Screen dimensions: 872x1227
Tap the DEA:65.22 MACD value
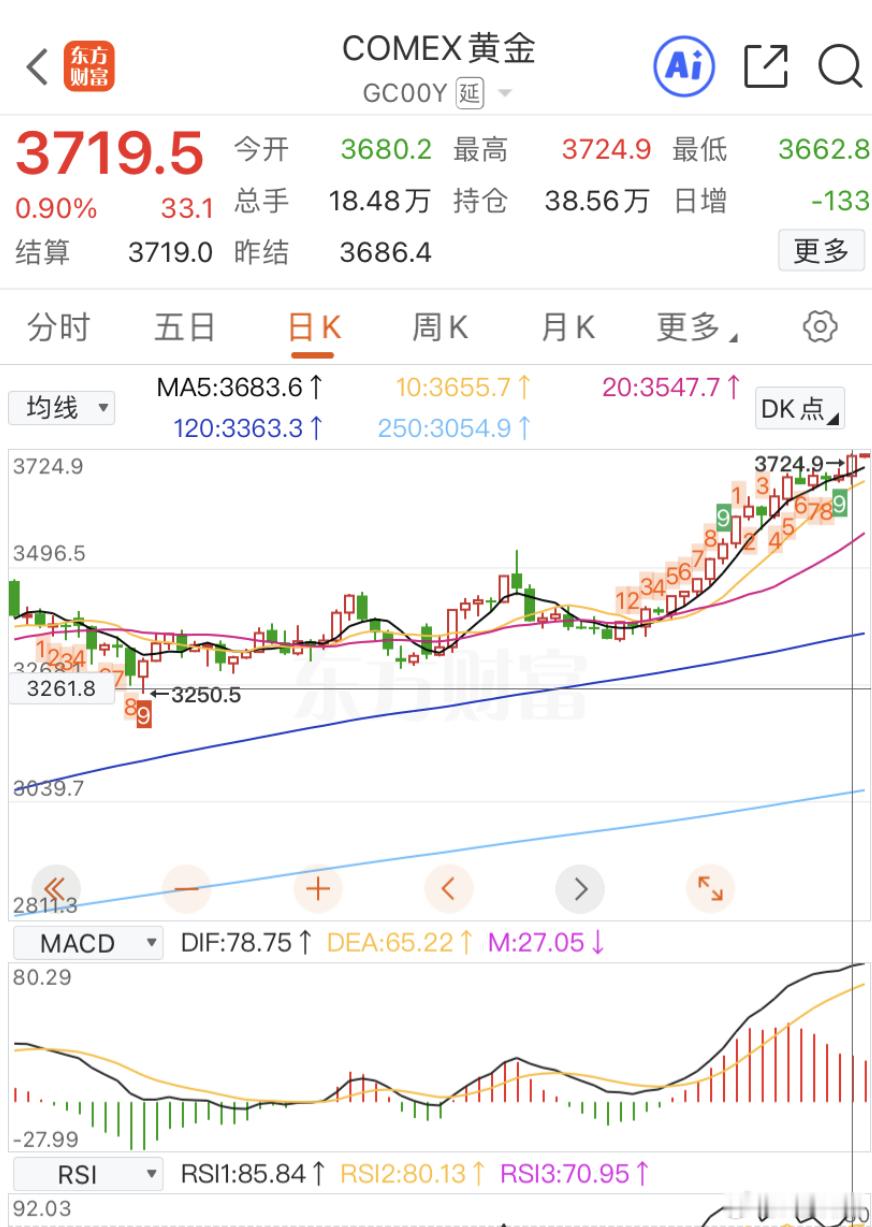tap(400, 943)
